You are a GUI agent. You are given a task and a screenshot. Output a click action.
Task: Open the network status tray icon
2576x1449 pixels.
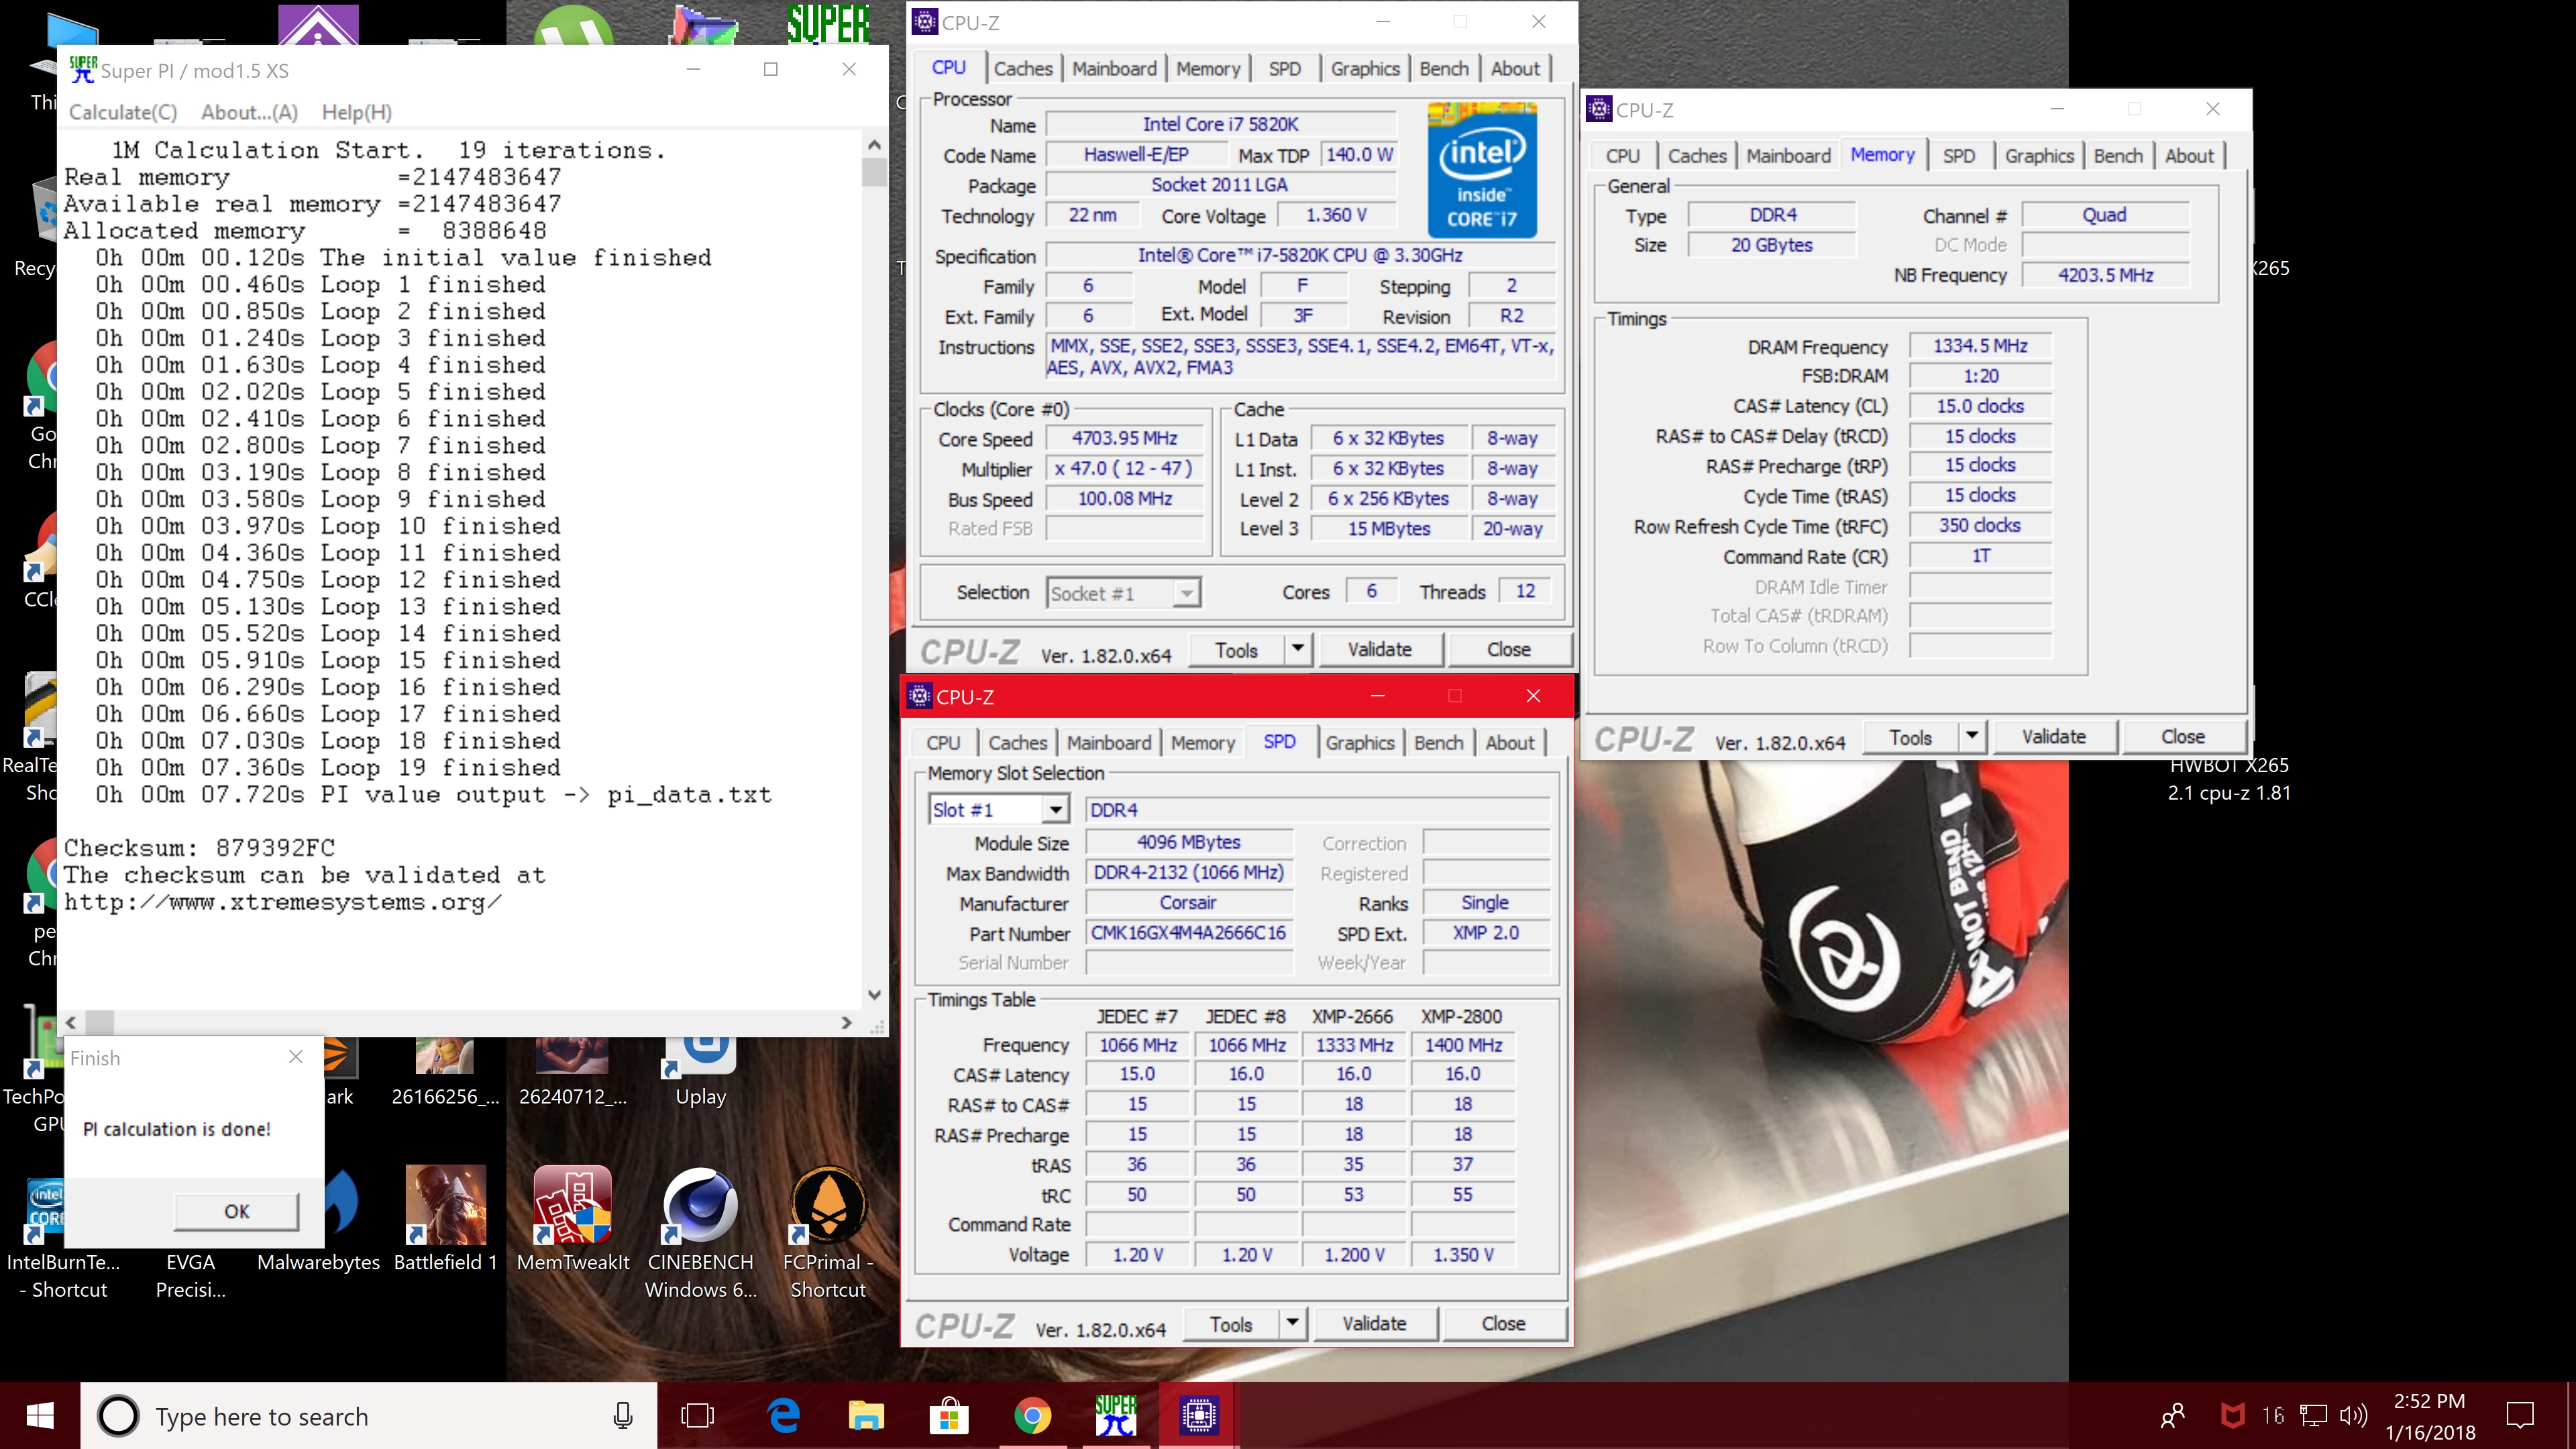[x=2314, y=1416]
